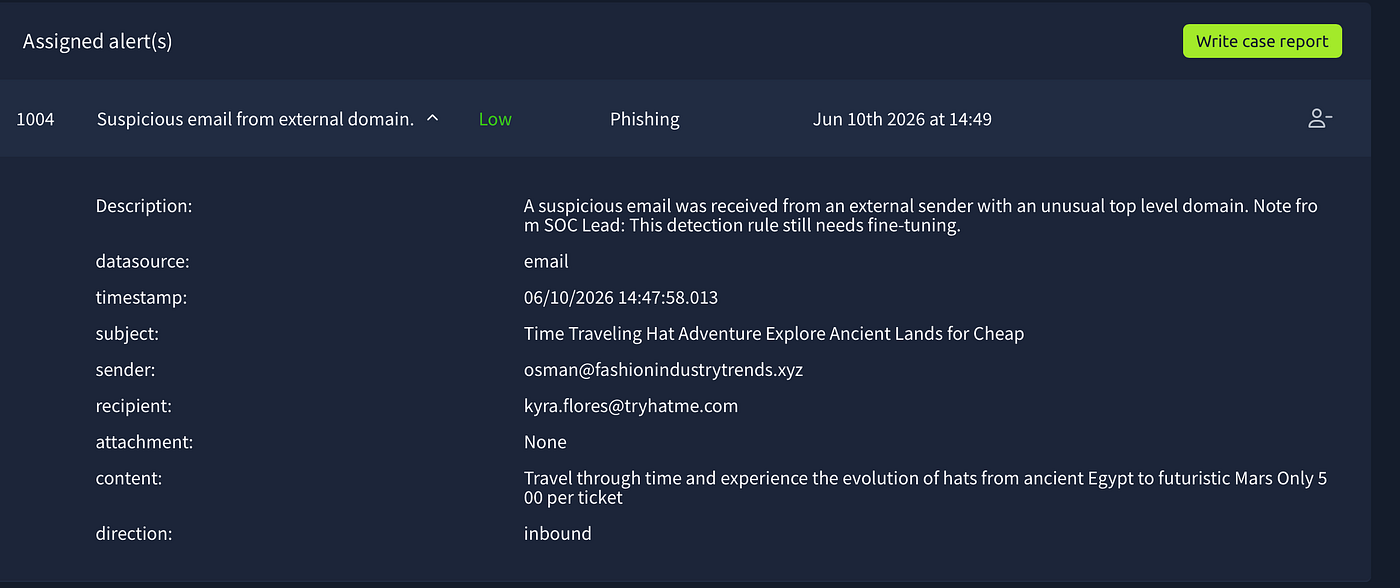Select the alert title Suspicious email from external domain

click(x=255, y=119)
